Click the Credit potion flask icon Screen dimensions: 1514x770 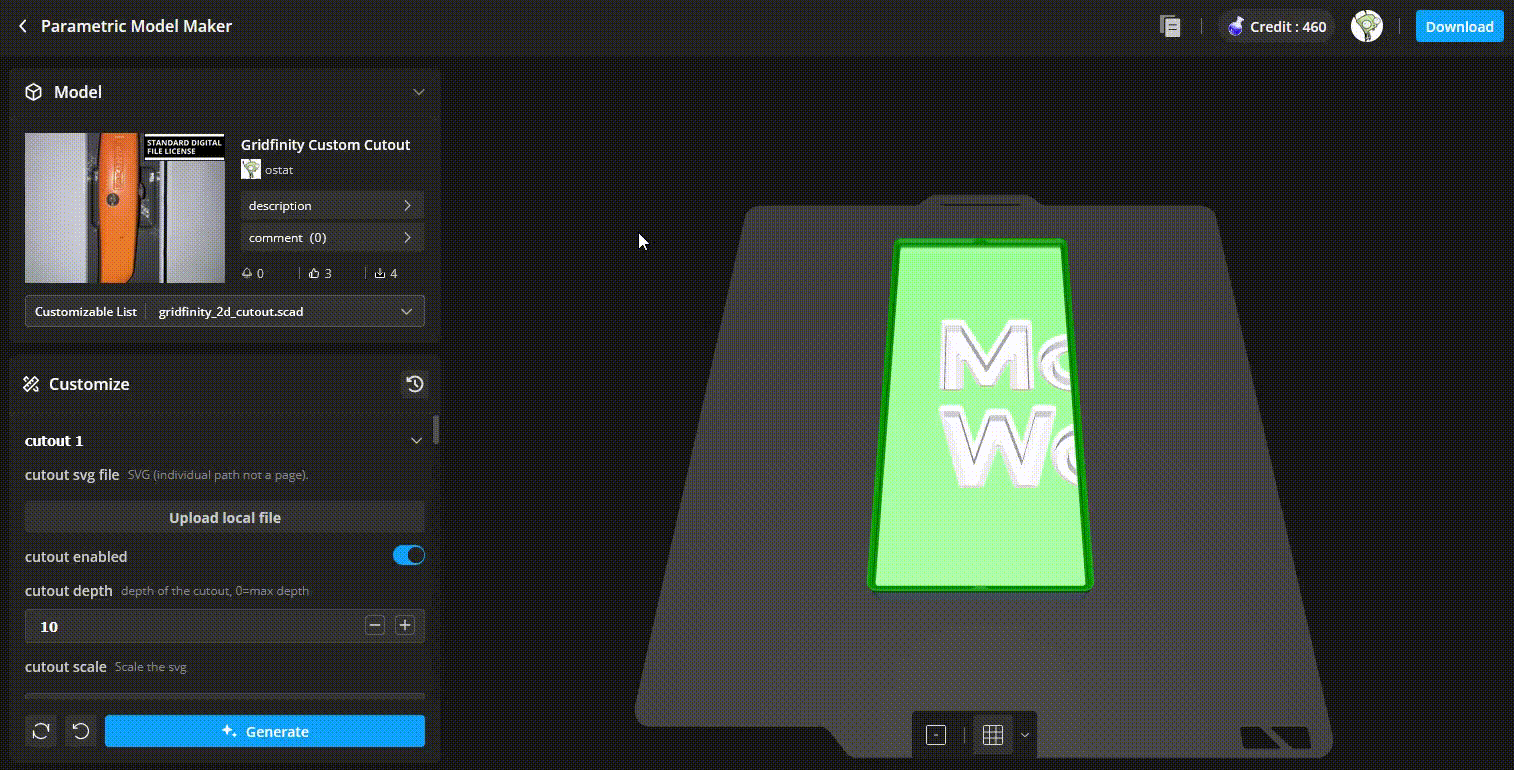1235,26
